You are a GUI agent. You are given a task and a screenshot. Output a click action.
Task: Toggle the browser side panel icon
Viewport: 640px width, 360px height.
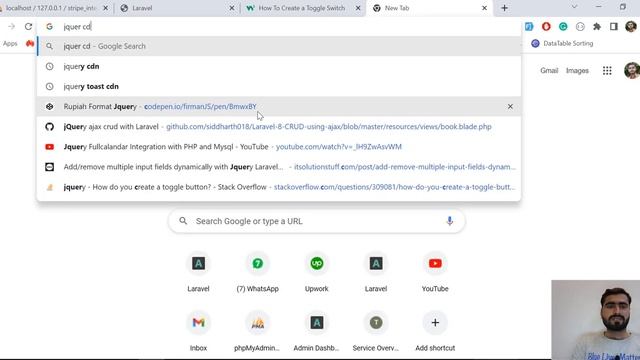coord(613,27)
